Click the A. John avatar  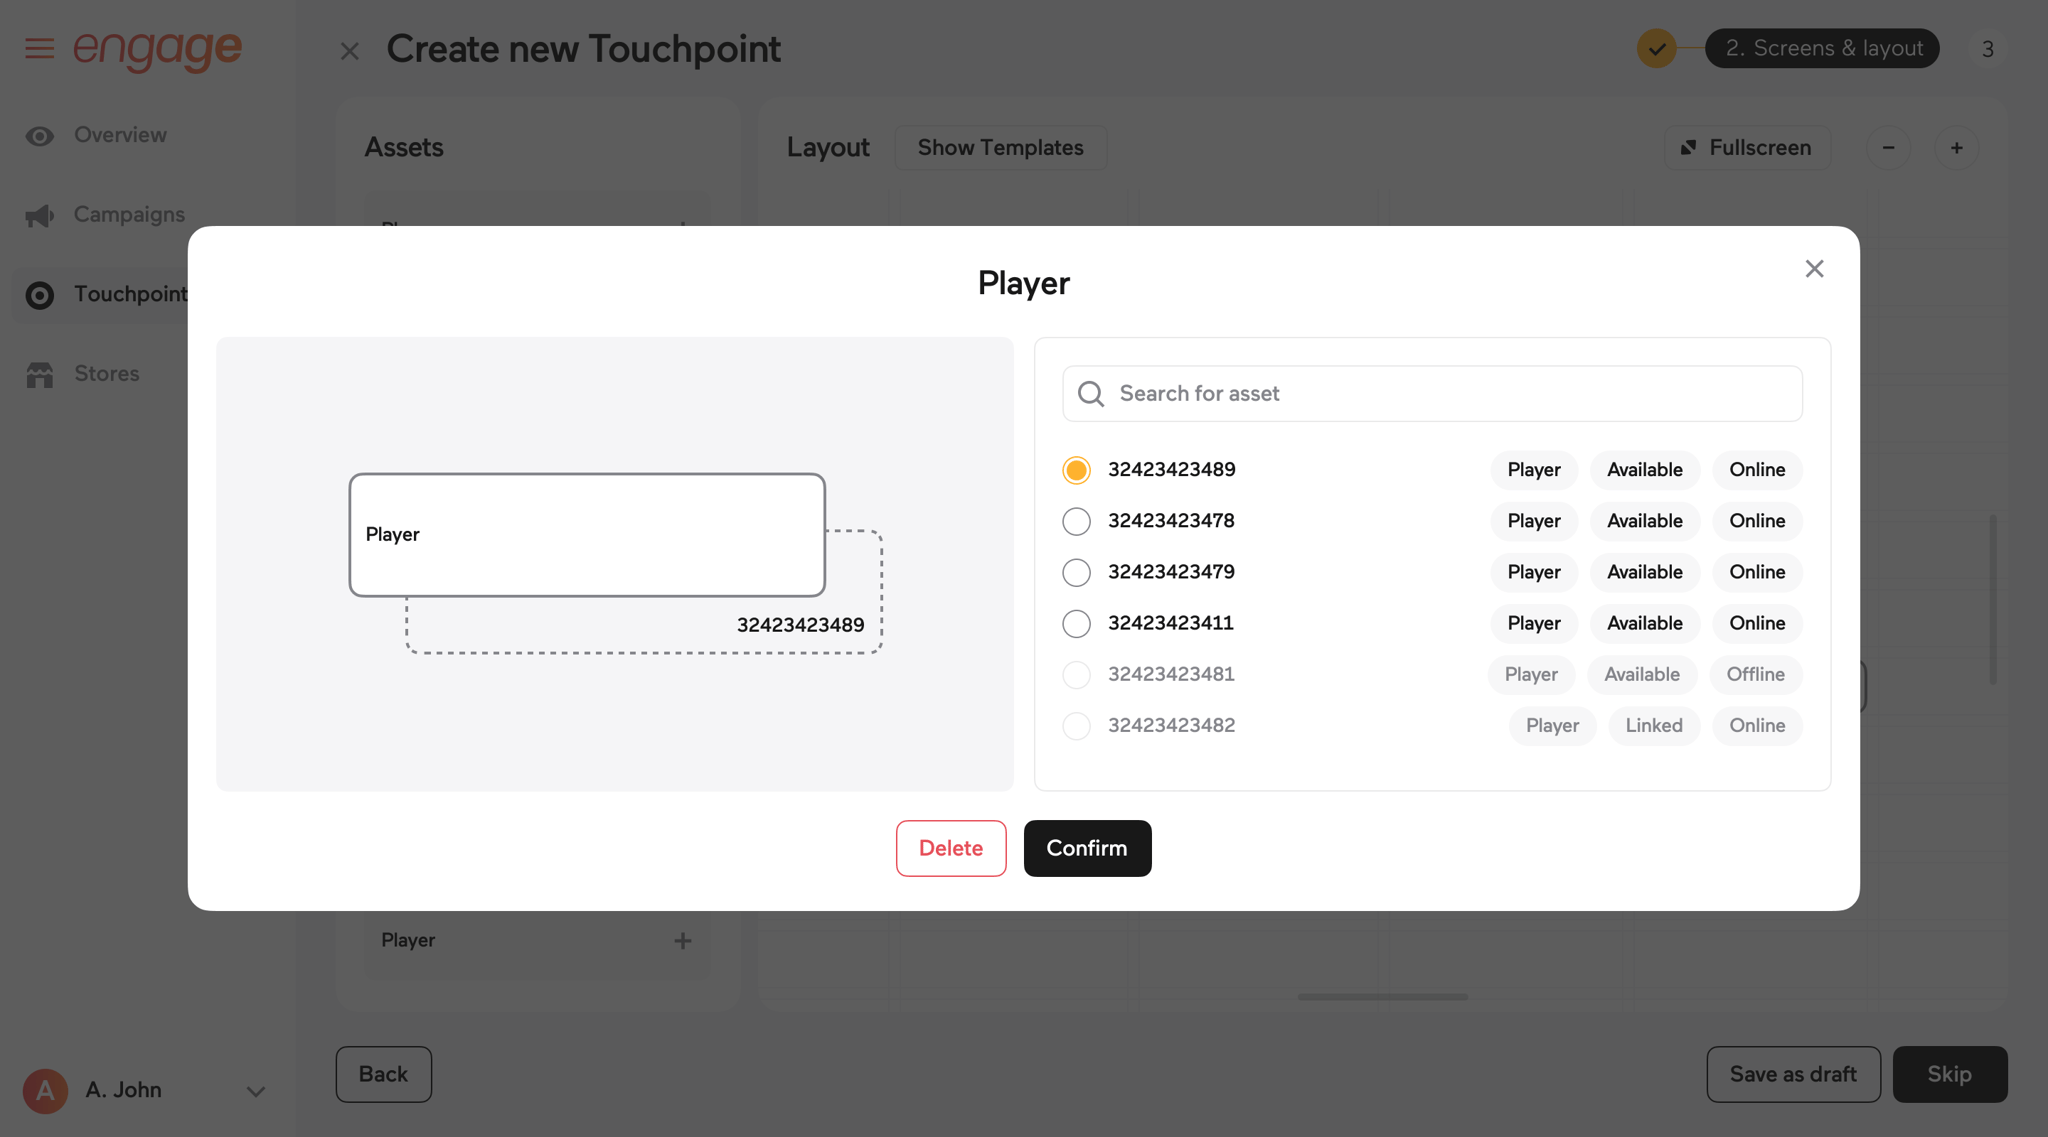click(45, 1091)
